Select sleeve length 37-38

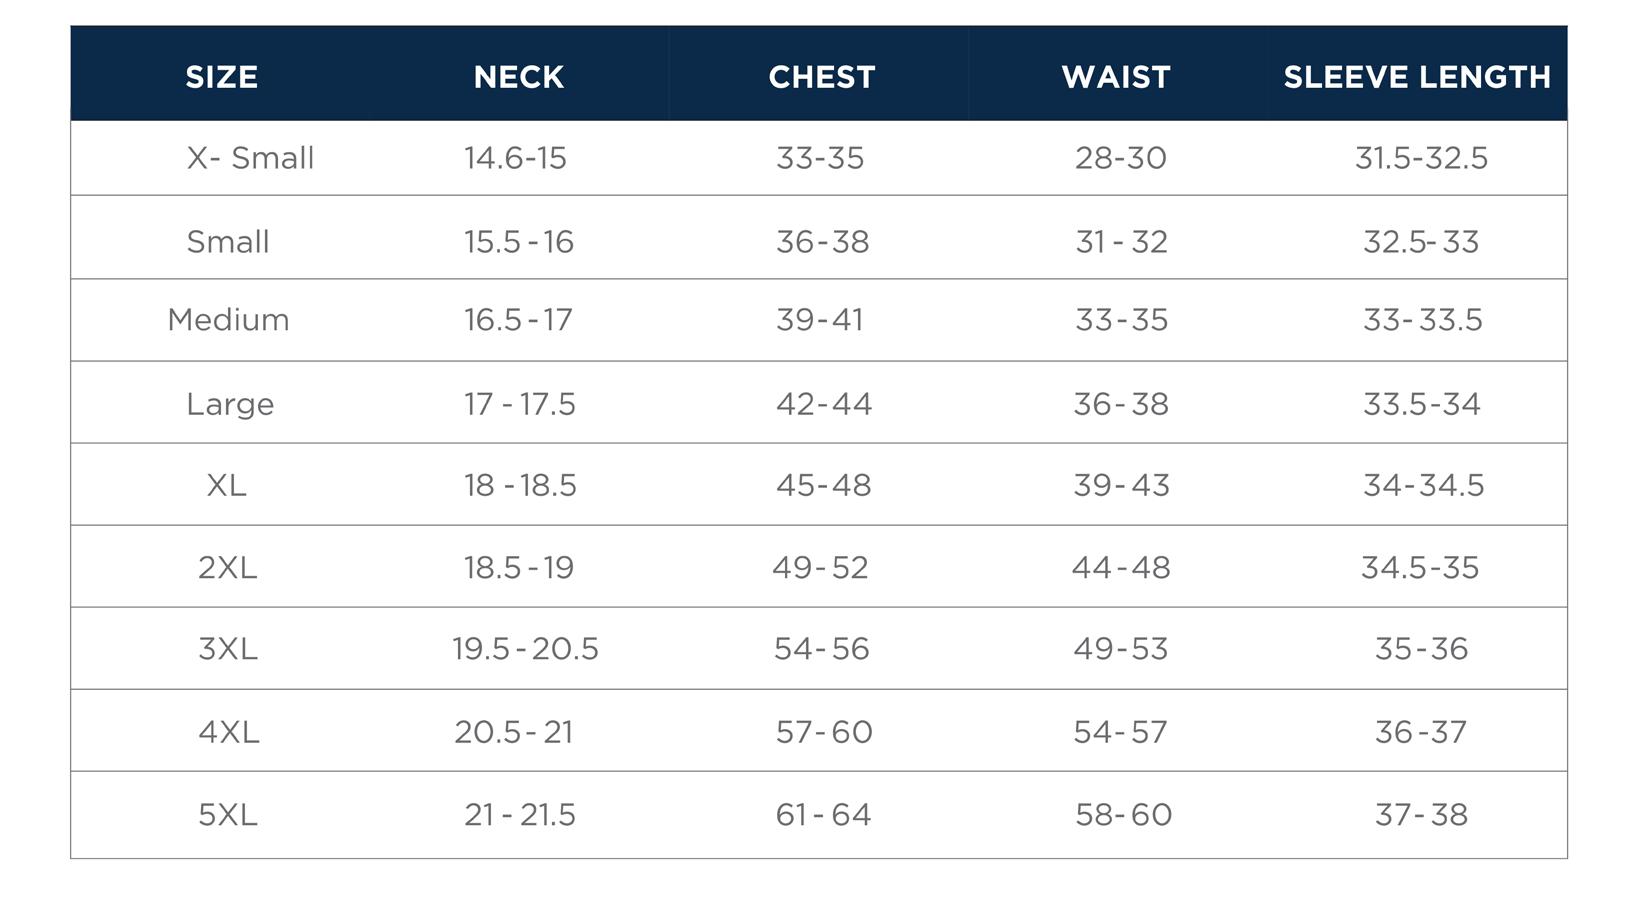1421,814
